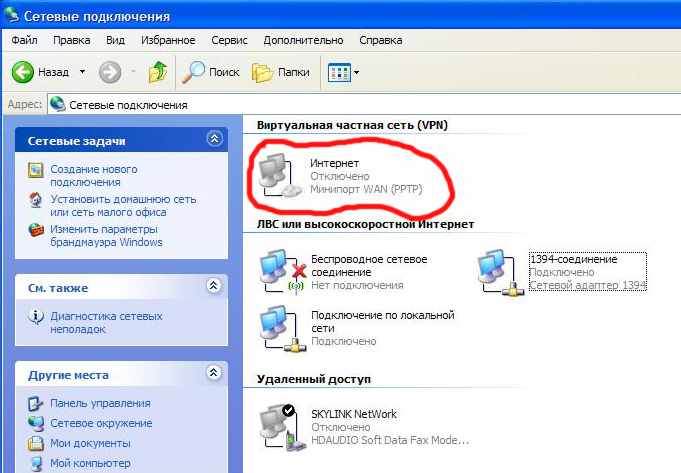Open Диагностика сетевых неполадок link
Screen dimensions: 681x473
[106, 322]
